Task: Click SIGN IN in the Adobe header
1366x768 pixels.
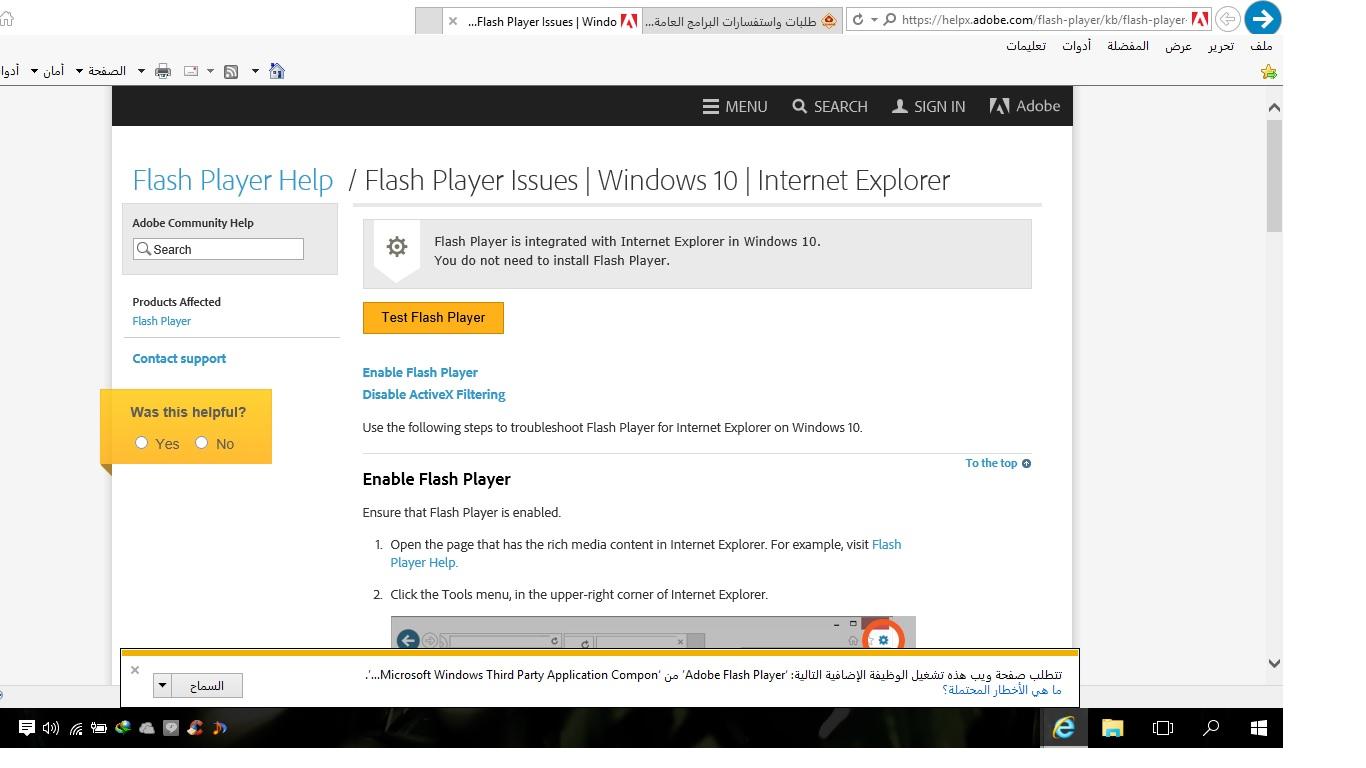Action: click(x=929, y=106)
